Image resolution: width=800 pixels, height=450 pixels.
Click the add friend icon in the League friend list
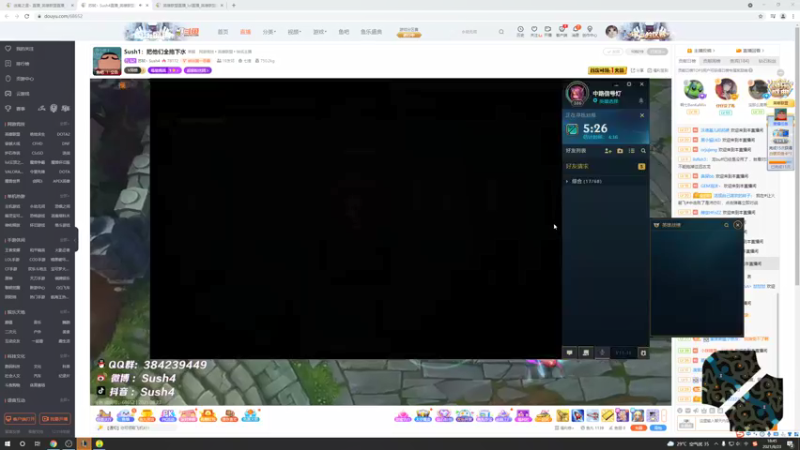click(608, 151)
